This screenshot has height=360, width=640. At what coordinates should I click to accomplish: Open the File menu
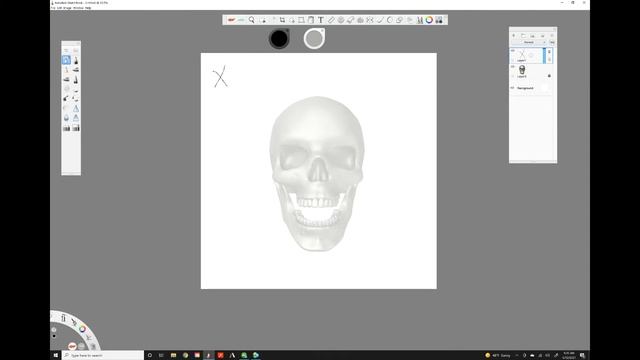(x=53, y=8)
